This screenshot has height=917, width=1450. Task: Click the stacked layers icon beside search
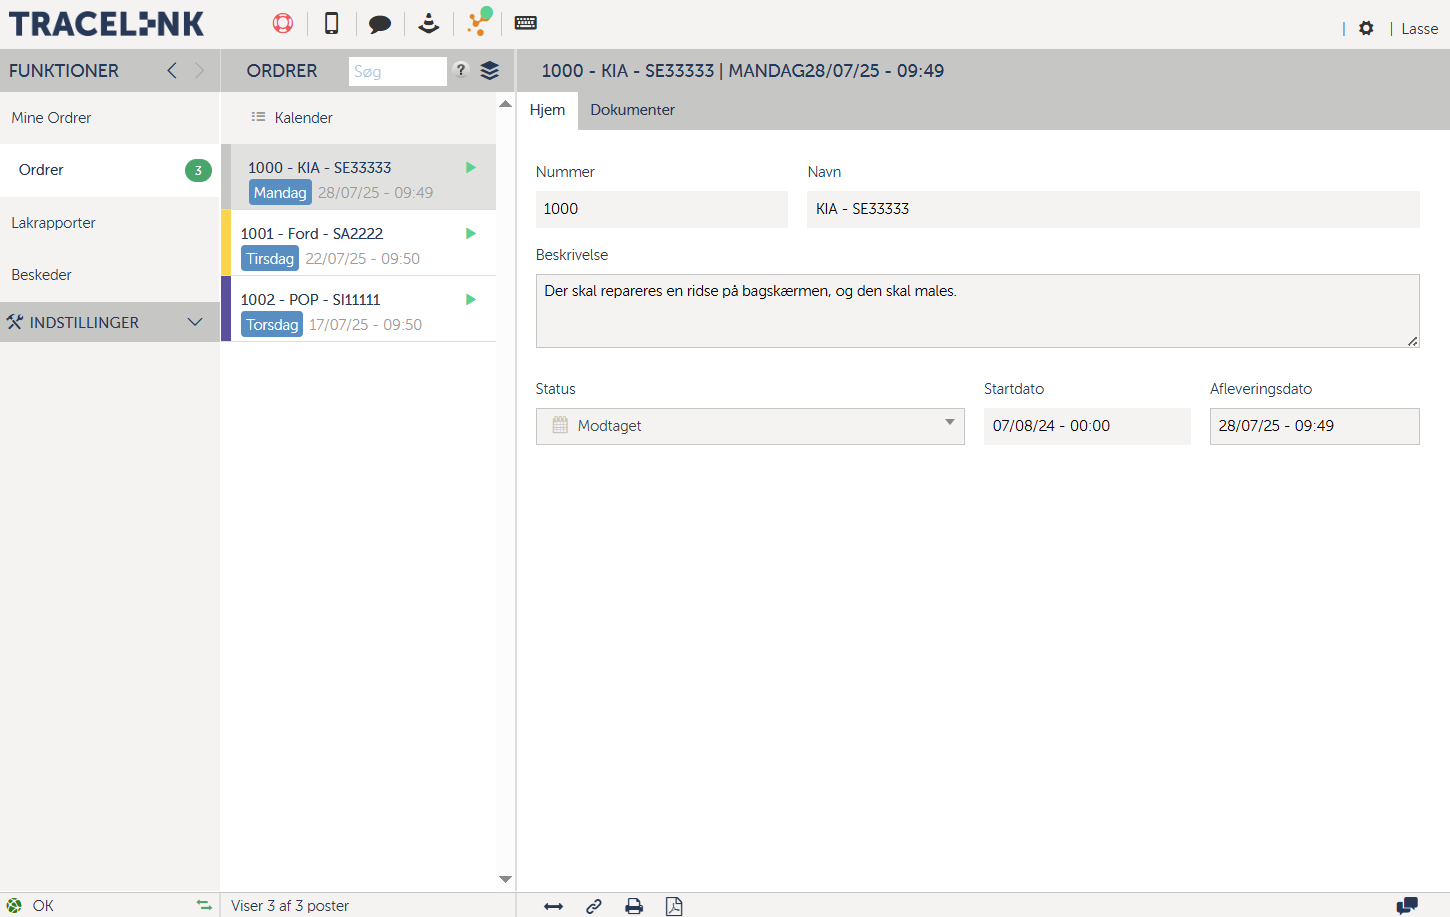click(x=489, y=71)
